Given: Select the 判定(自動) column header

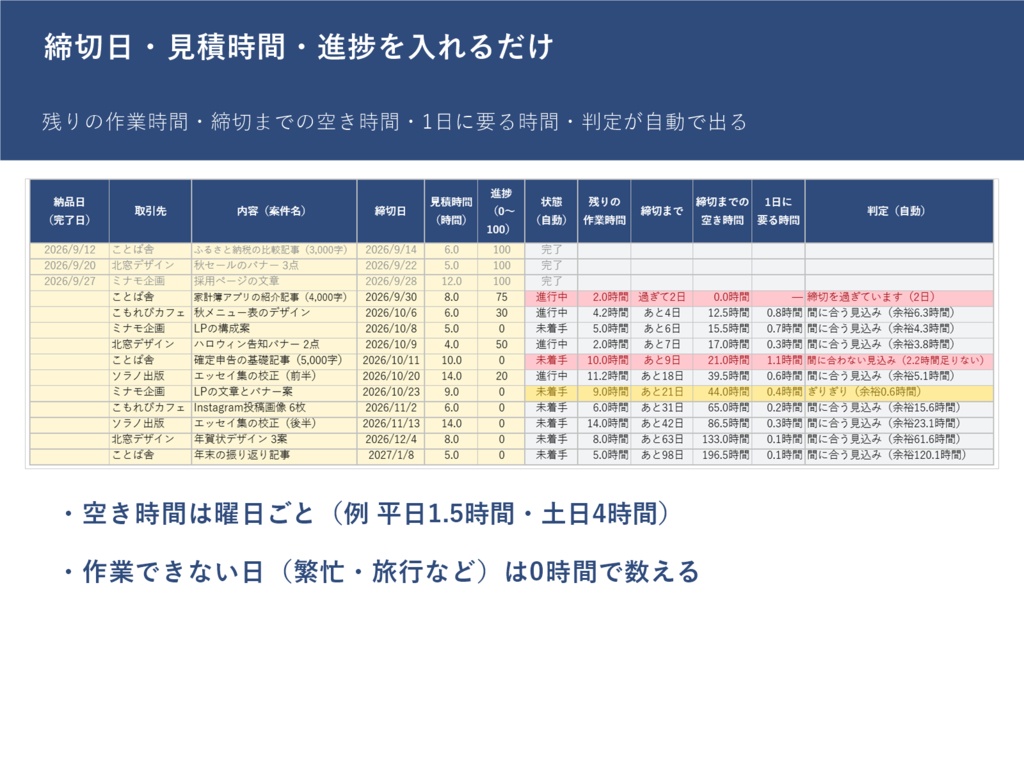Looking at the screenshot, I should click(x=899, y=211).
